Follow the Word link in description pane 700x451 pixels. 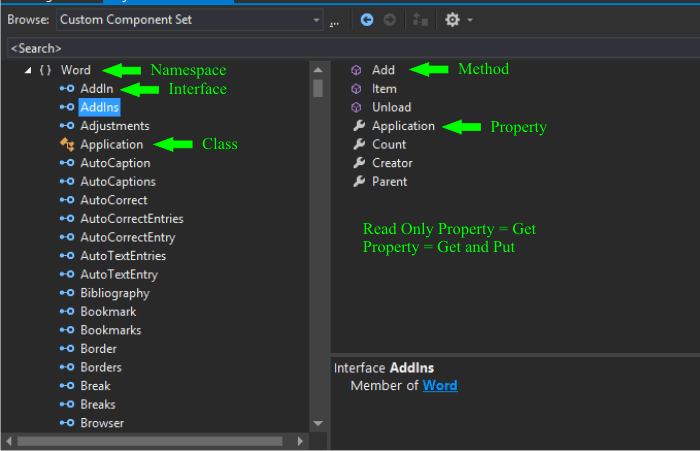tap(440, 385)
